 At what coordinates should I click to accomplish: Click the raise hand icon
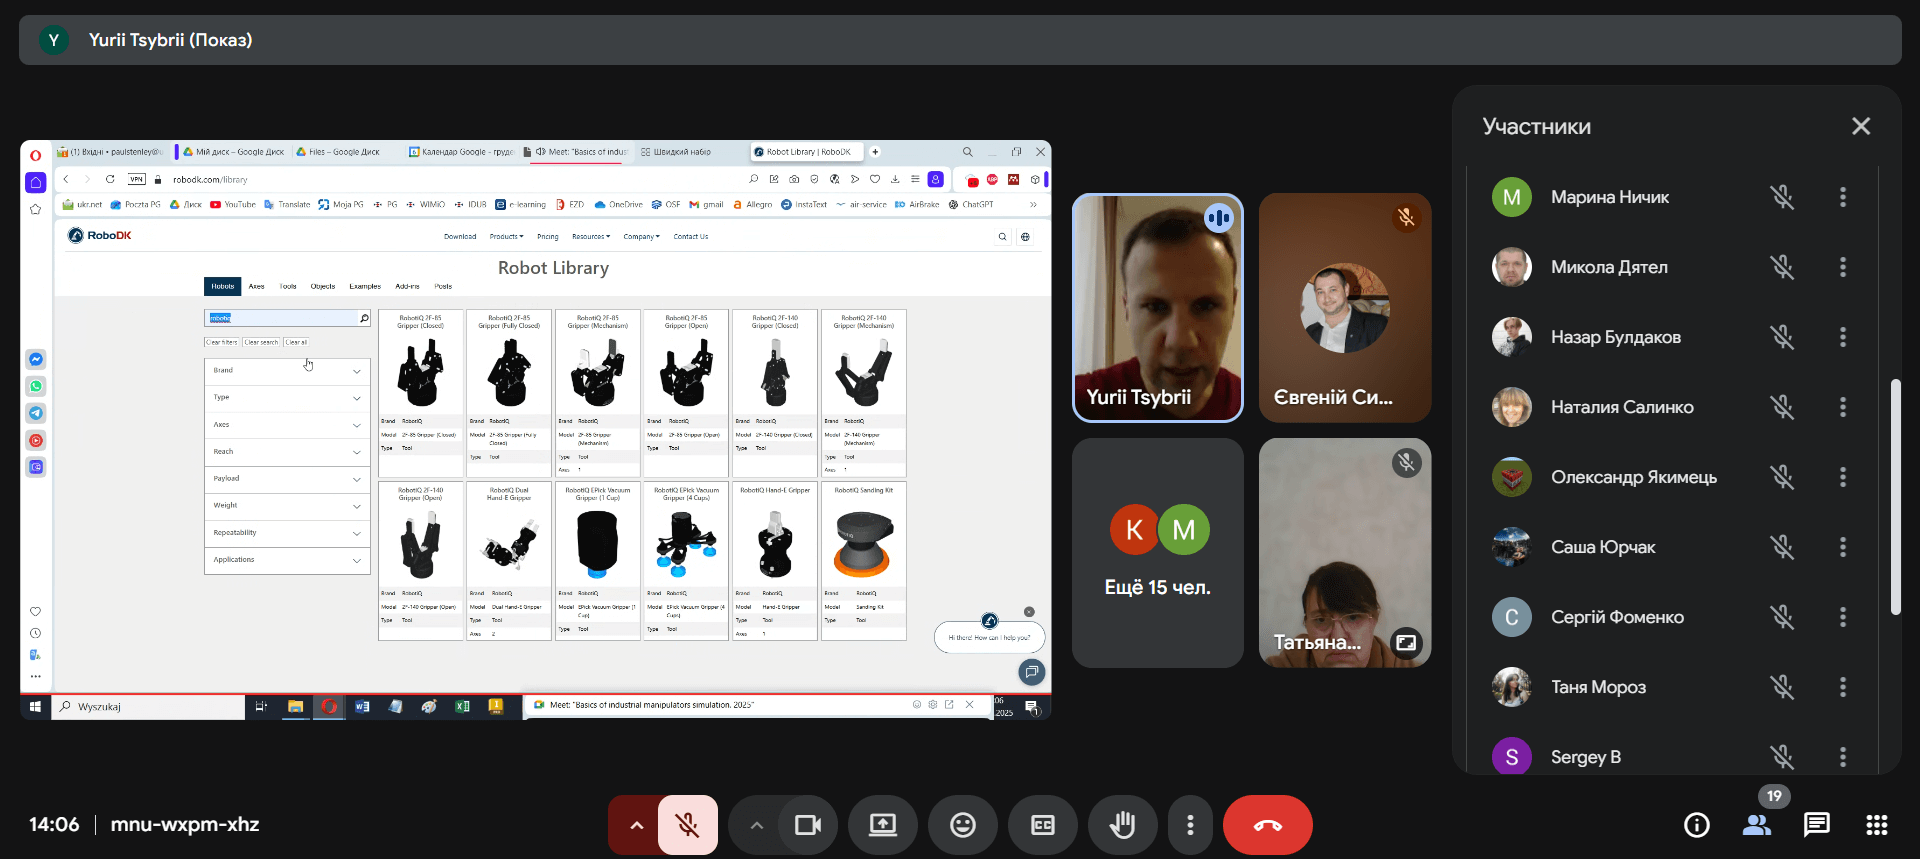coord(1122,825)
